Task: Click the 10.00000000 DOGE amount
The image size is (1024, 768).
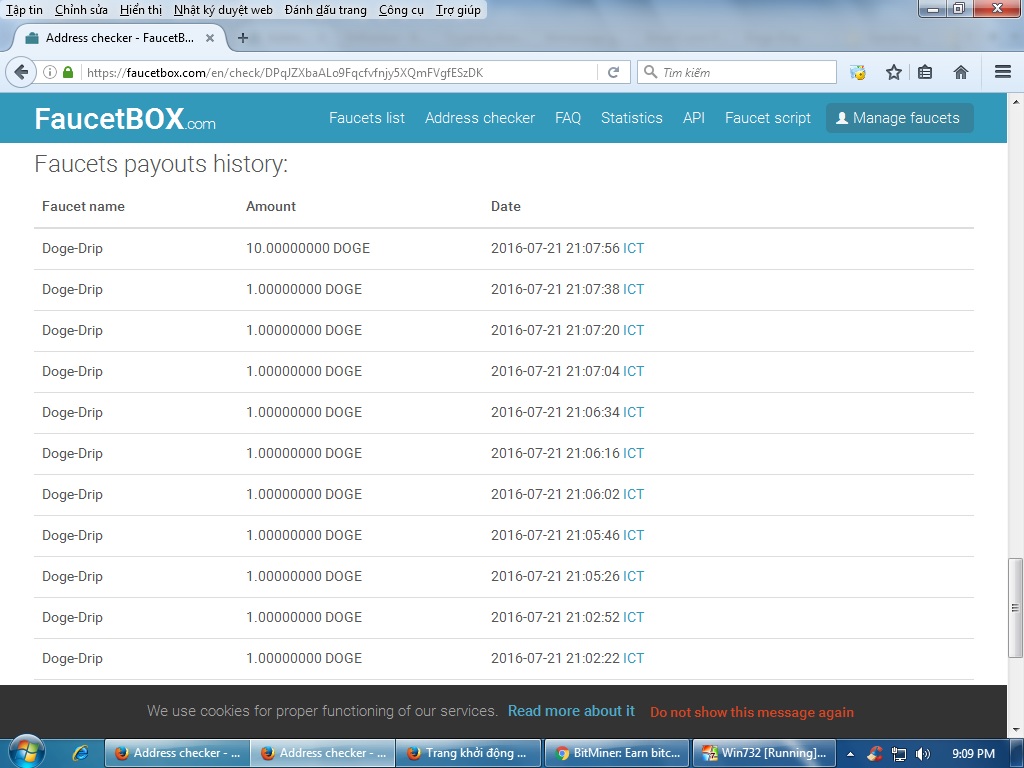Action: click(x=308, y=248)
